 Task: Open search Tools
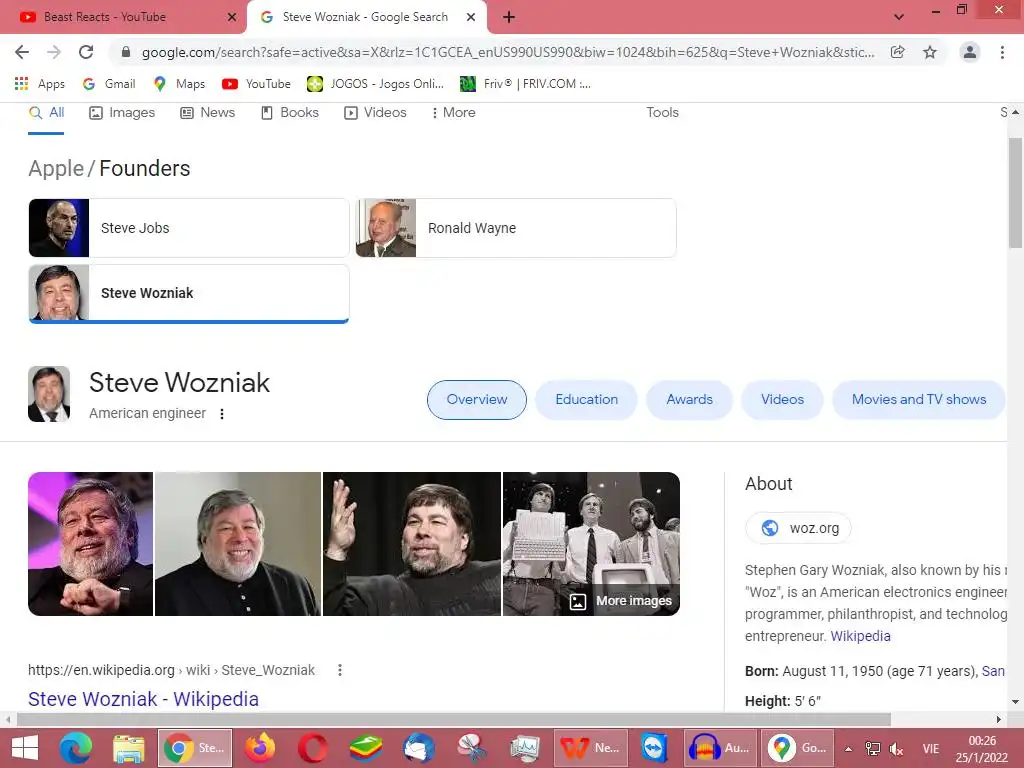coord(662,112)
